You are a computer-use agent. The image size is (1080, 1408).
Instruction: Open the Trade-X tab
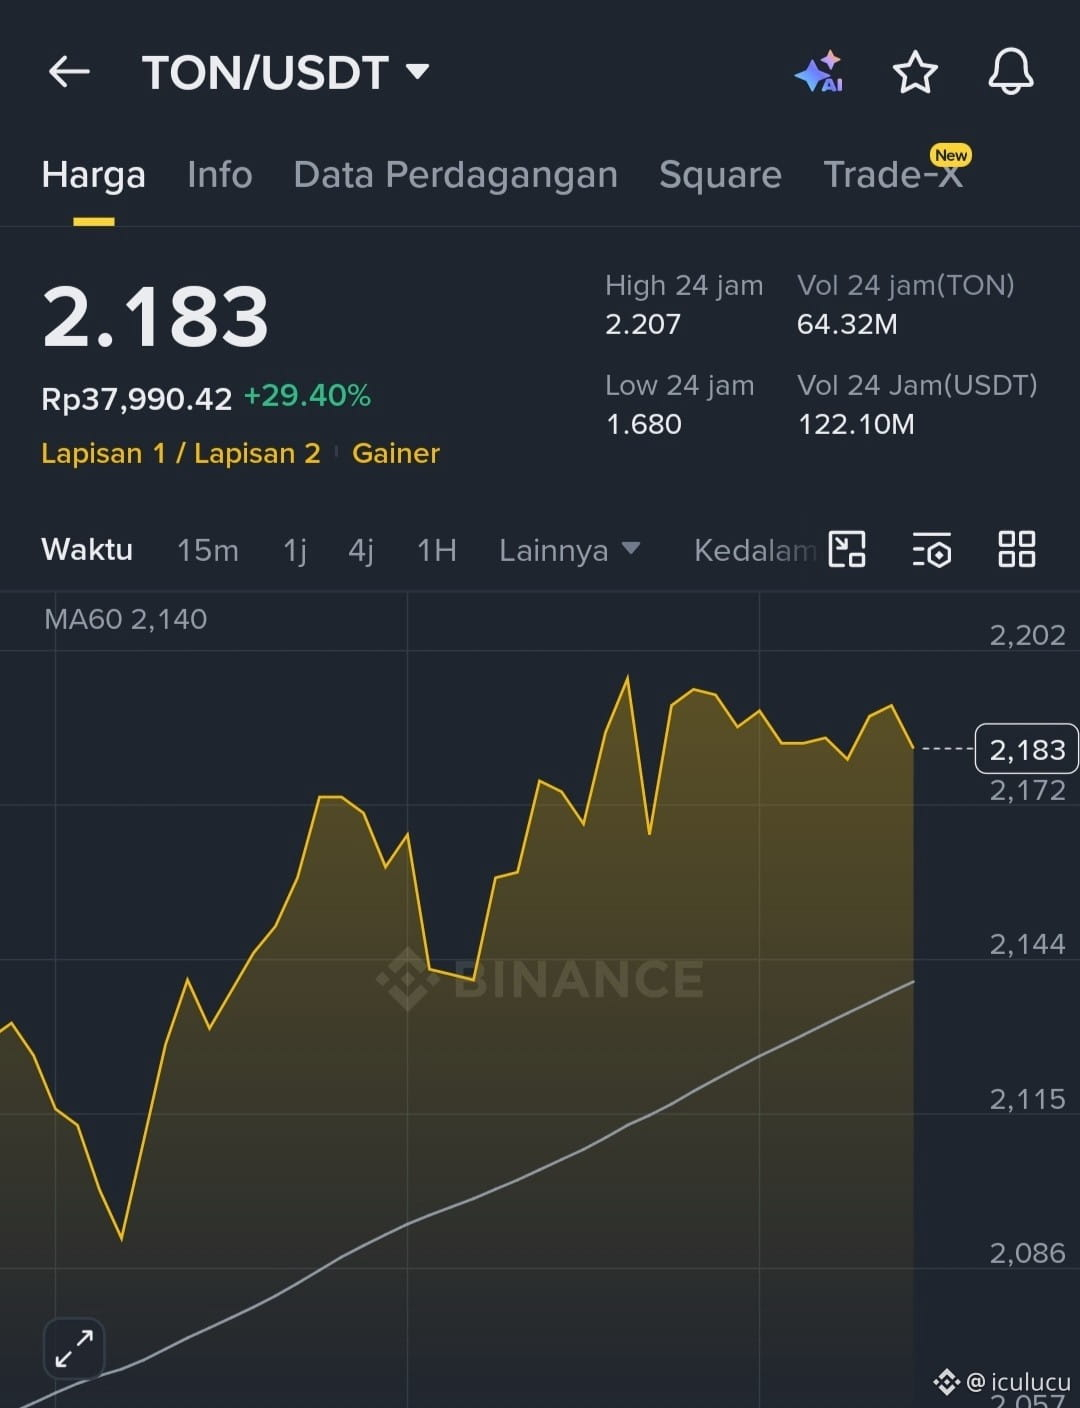[893, 175]
